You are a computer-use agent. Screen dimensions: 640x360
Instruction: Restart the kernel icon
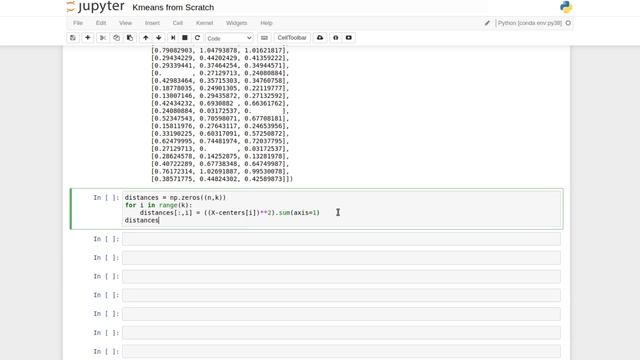[197, 38]
